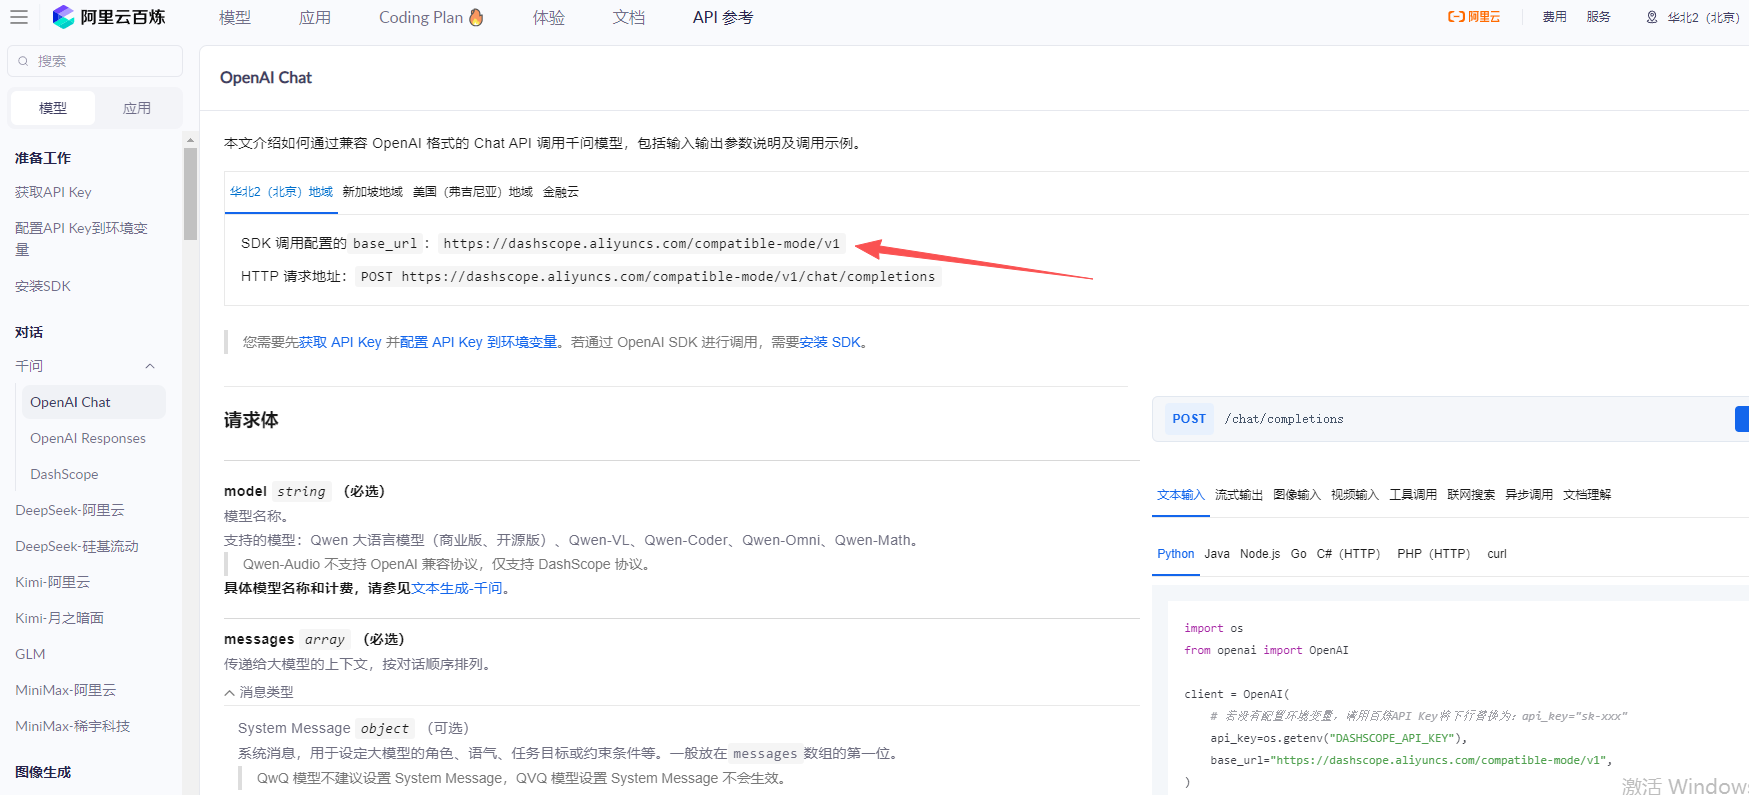Follow the 文本生成-千问 link
Screen dimensions: 1749x795
457,588
